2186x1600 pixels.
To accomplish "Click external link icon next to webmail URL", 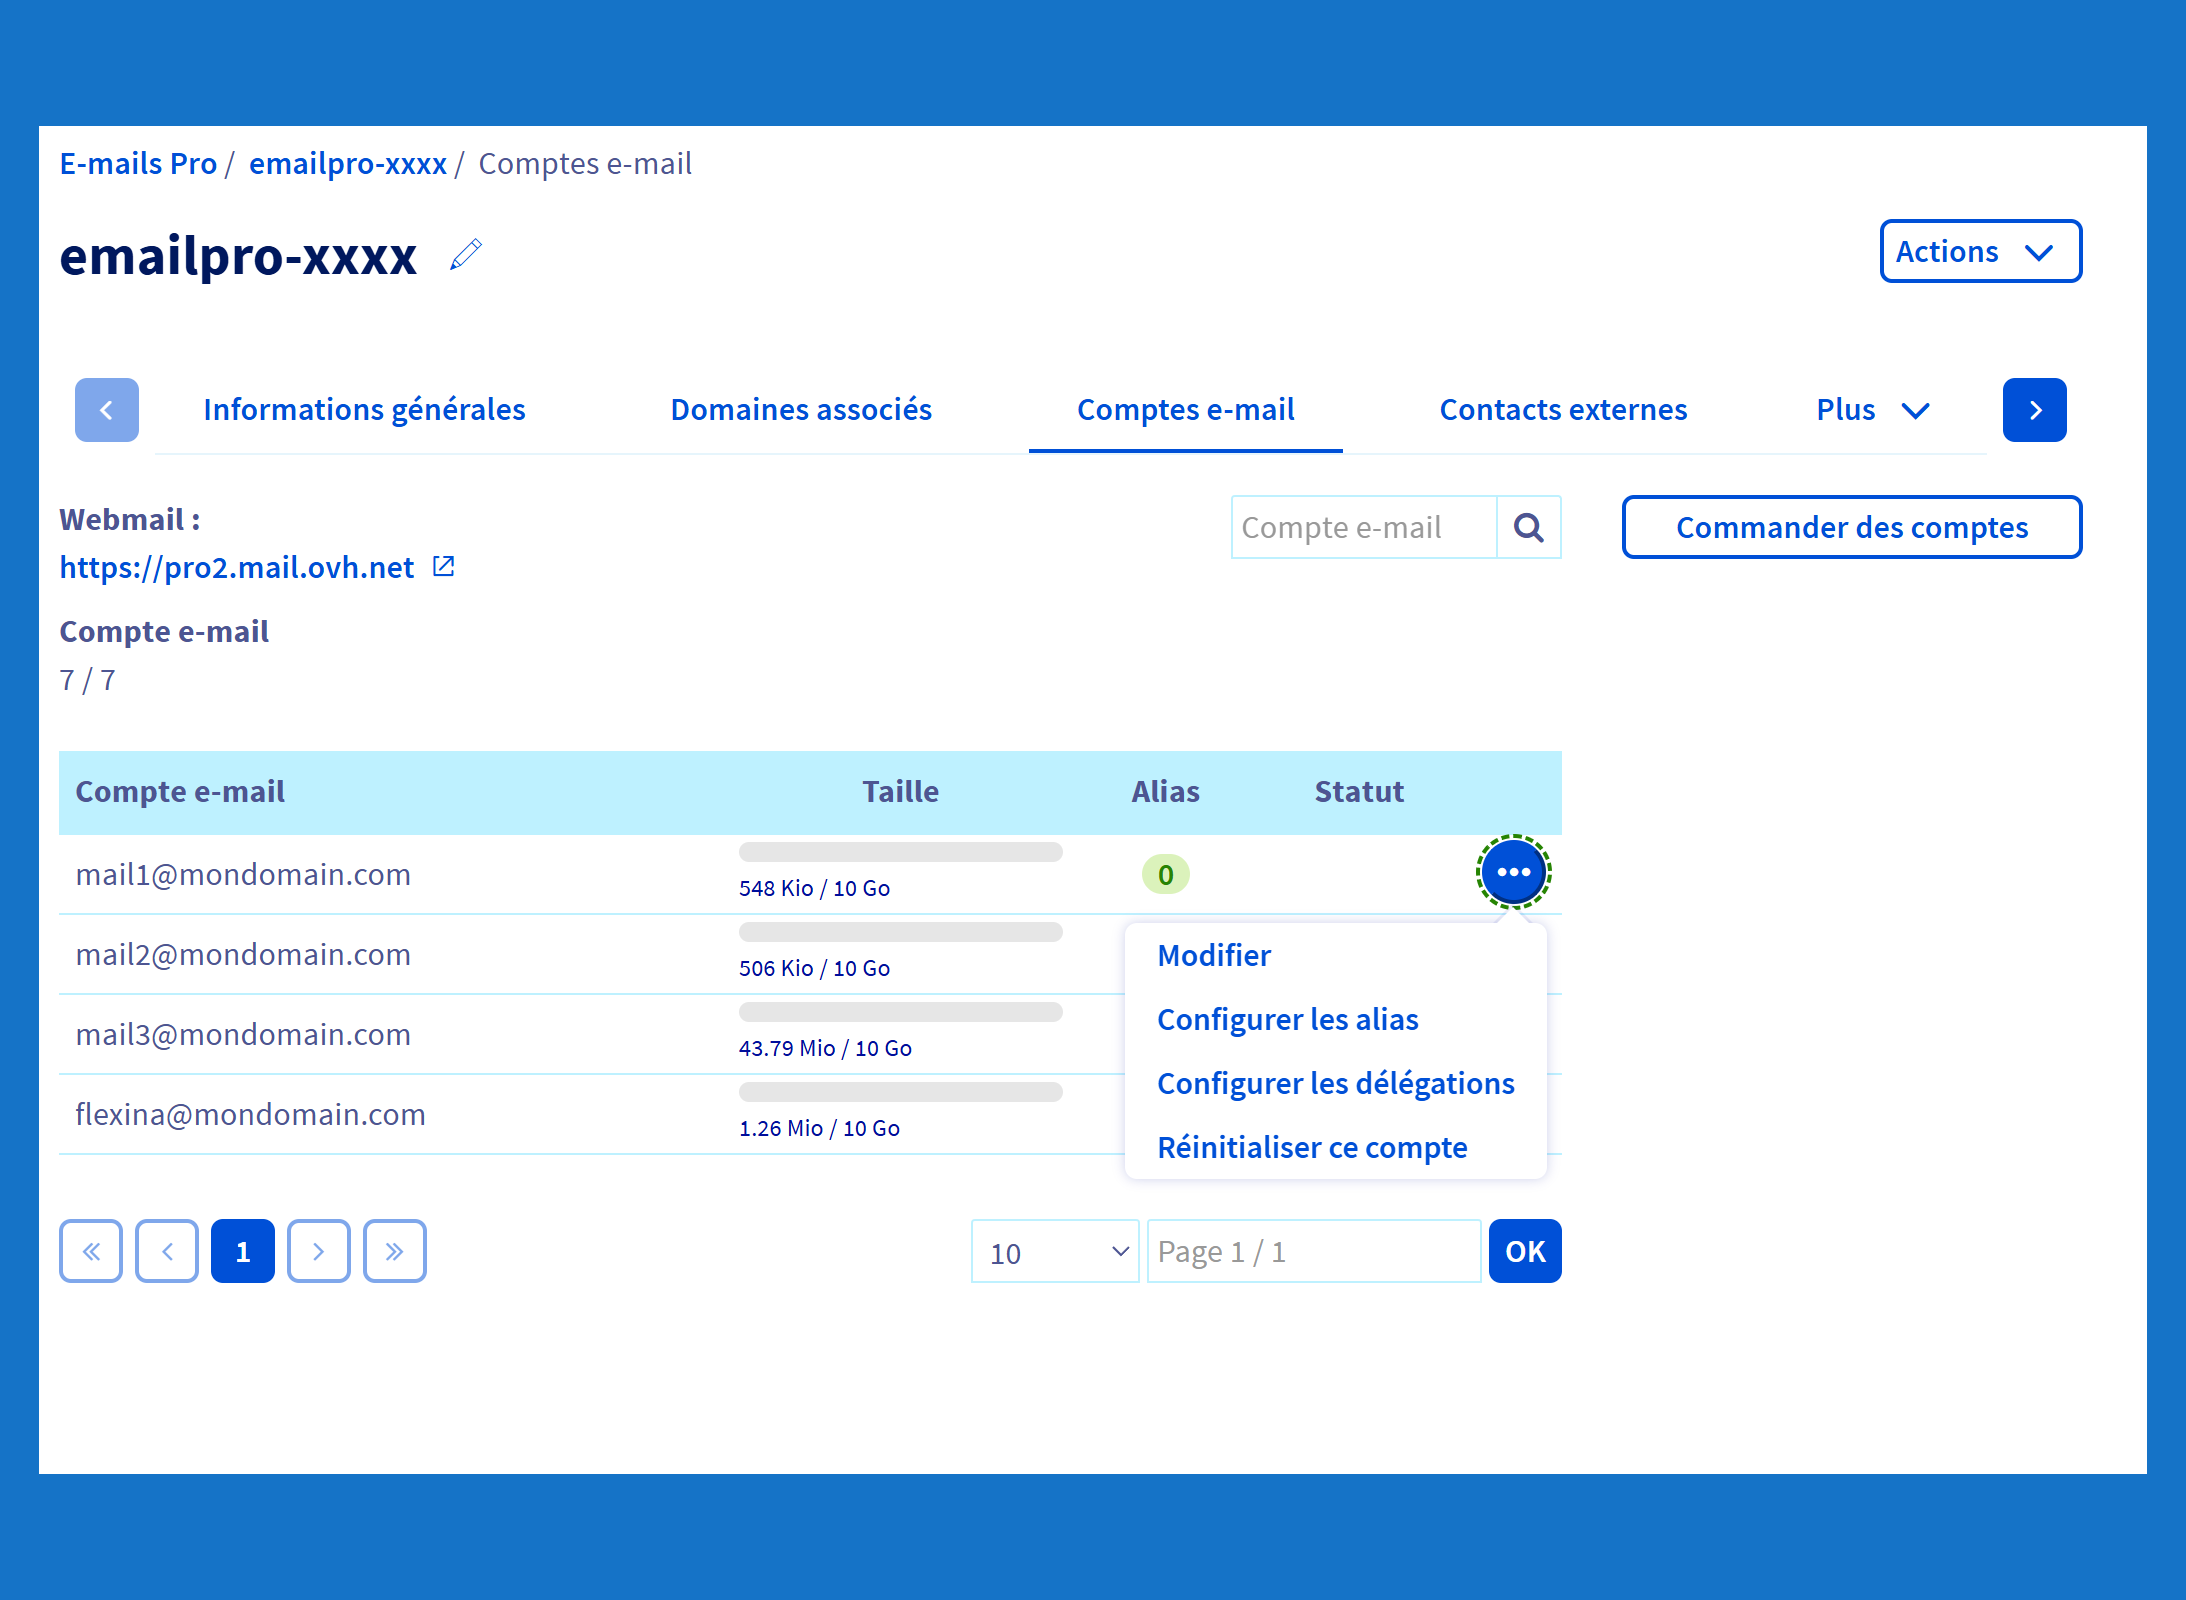I will tap(443, 567).
